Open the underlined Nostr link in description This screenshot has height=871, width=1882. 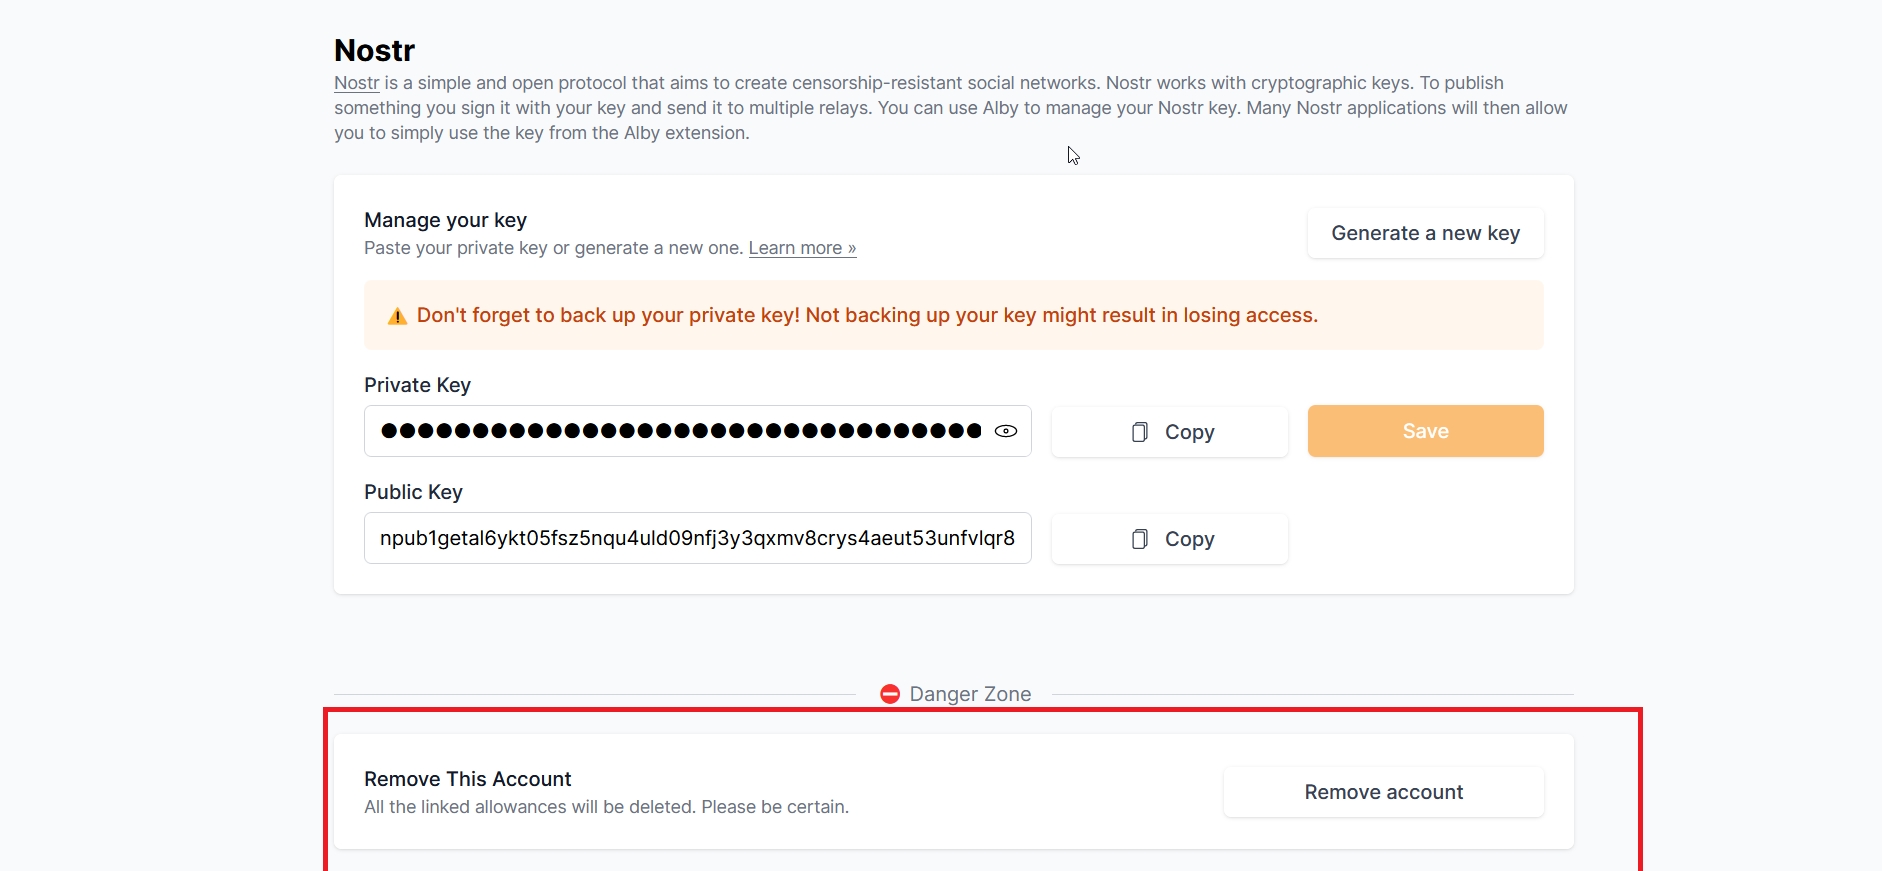coord(356,83)
